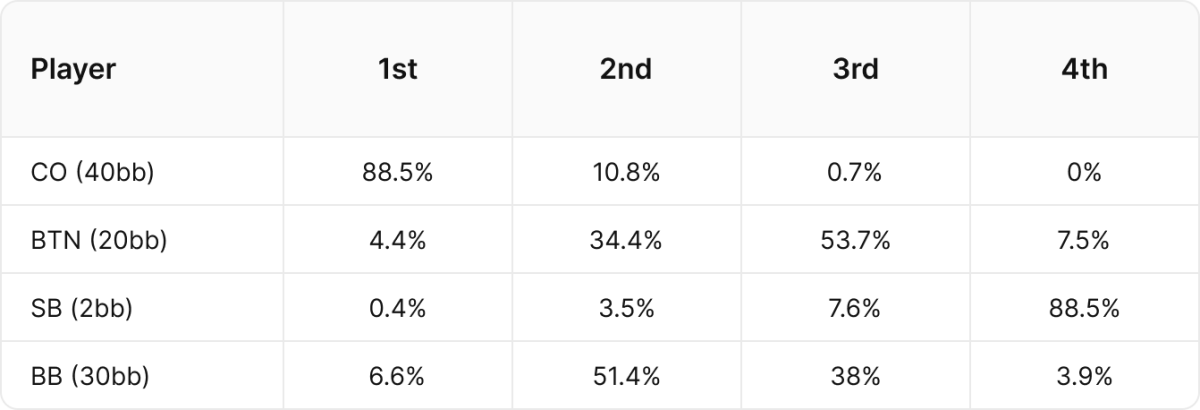Click the 51.4% cell in BB row

[x=626, y=377]
